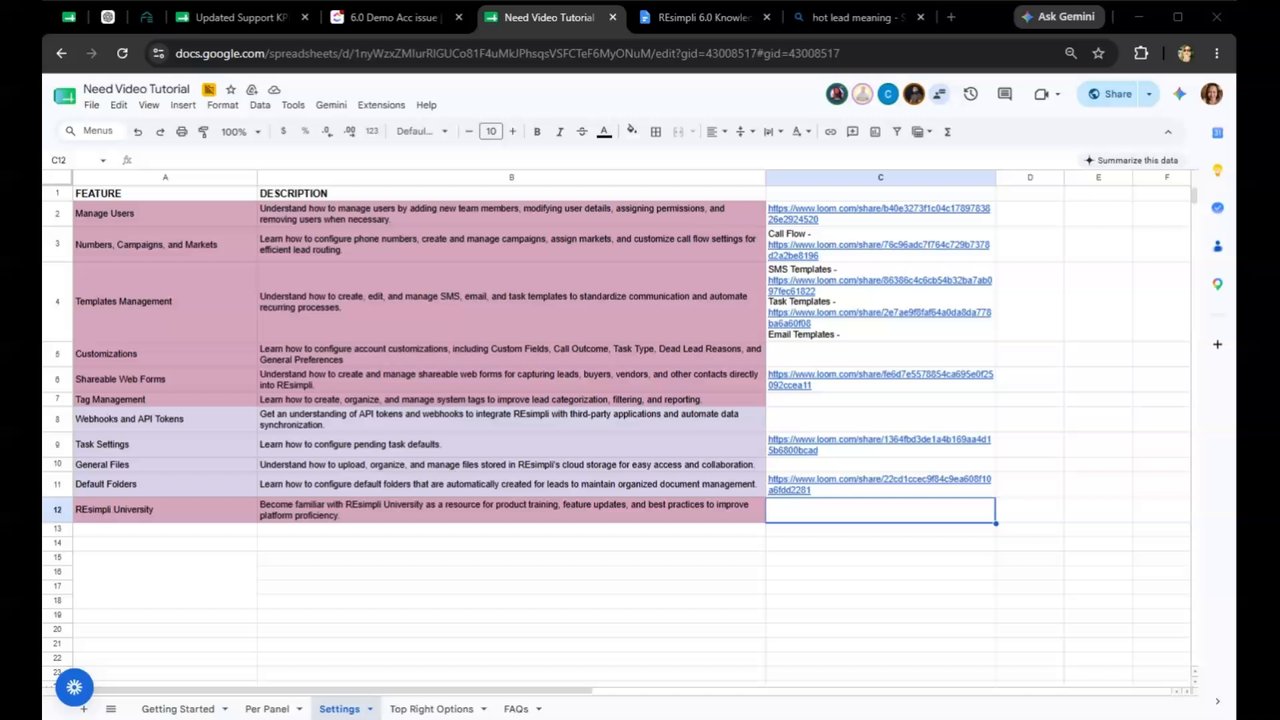
Task: Toggle bold formatting in toolbar
Action: coord(537,132)
